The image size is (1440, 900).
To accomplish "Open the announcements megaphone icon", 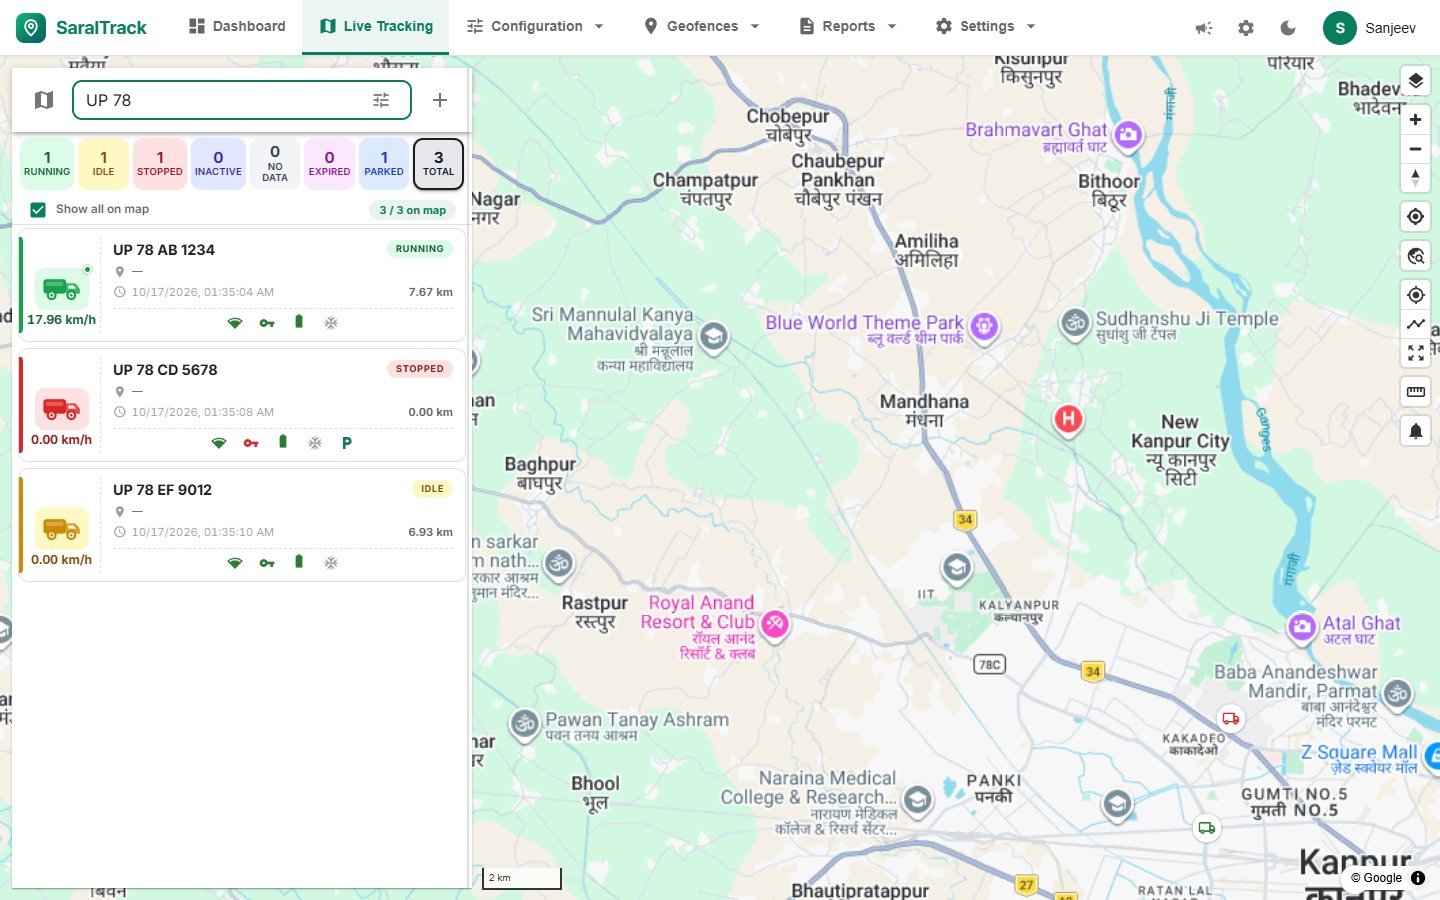I will pos(1204,28).
